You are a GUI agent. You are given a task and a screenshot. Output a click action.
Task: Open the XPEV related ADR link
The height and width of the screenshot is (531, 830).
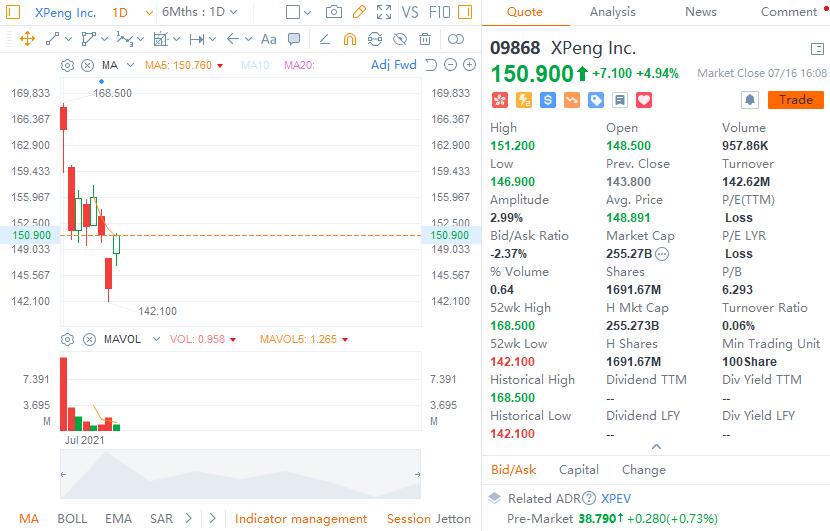(x=616, y=499)
